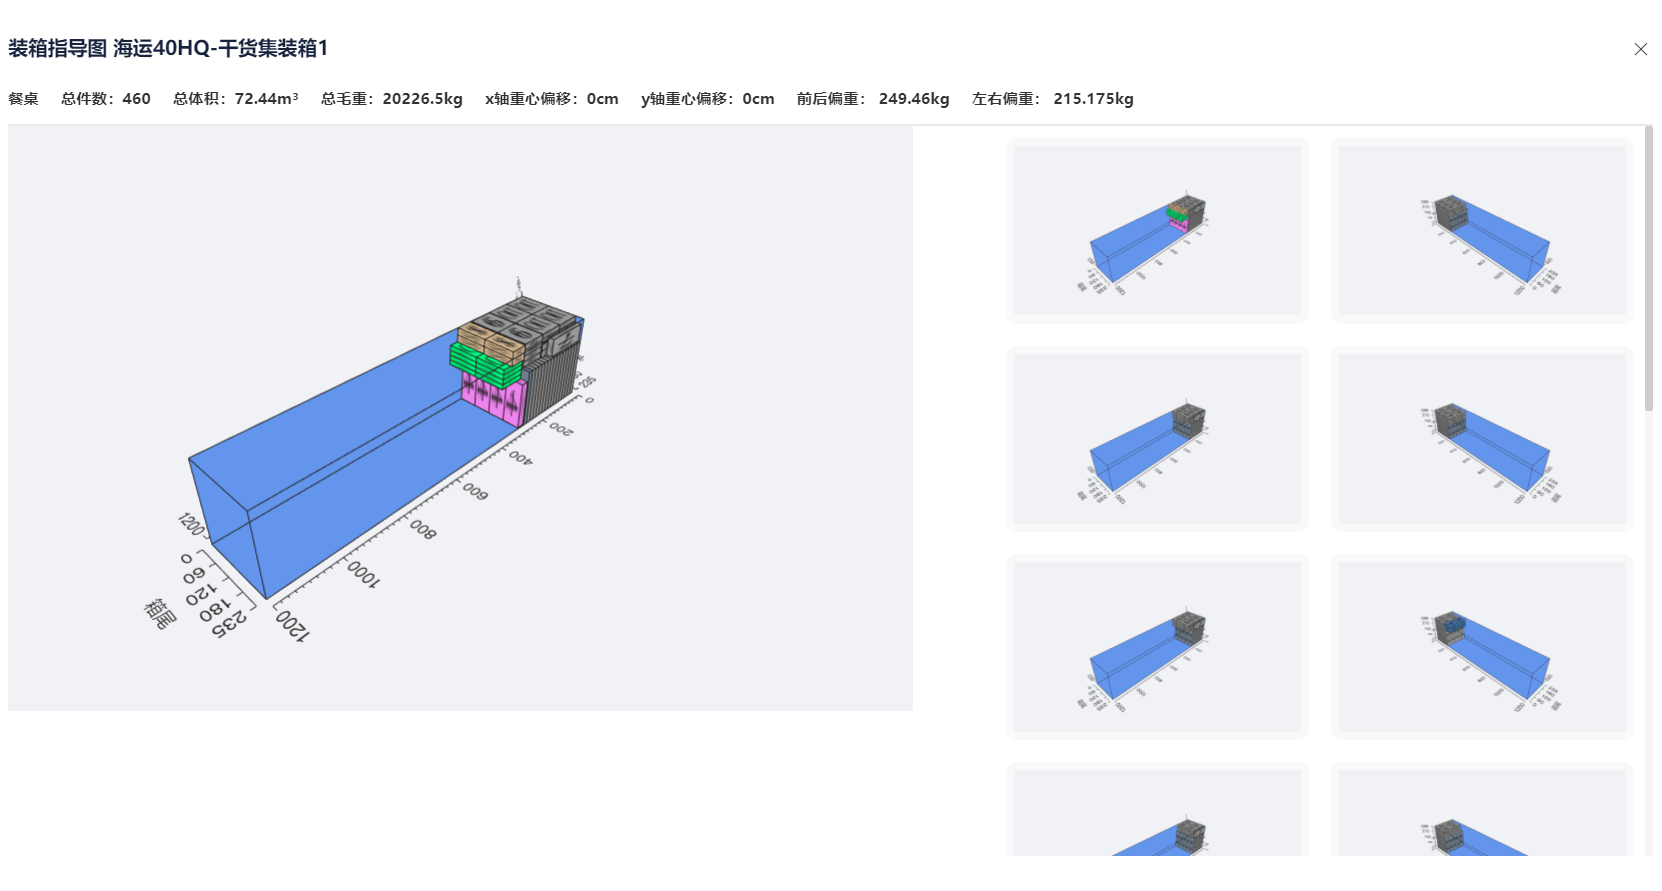The width and height of the screenshot is (1662, 891).
Task: Open the first thumbnail with colored boxes
Action: [1157, 231]
